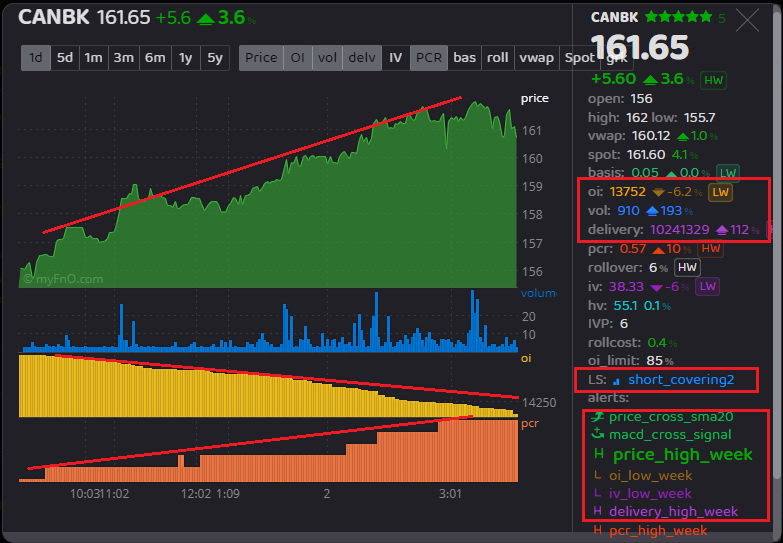Screen dimensions: 783x543
Task: Toggle the vol chart series
Action: (x=327, y=58)
